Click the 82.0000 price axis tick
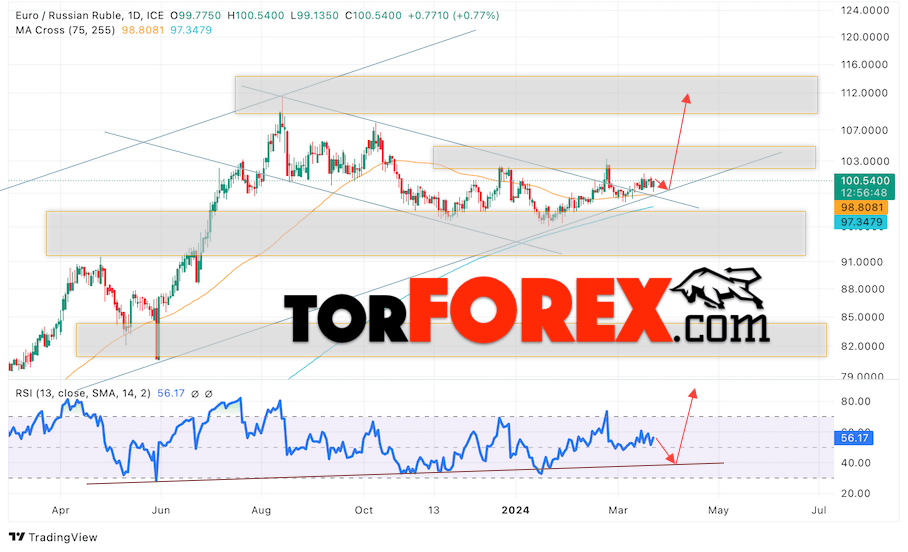Image resolution: width=908 pixels, height=552 pixels. click(x=862, y=346)
